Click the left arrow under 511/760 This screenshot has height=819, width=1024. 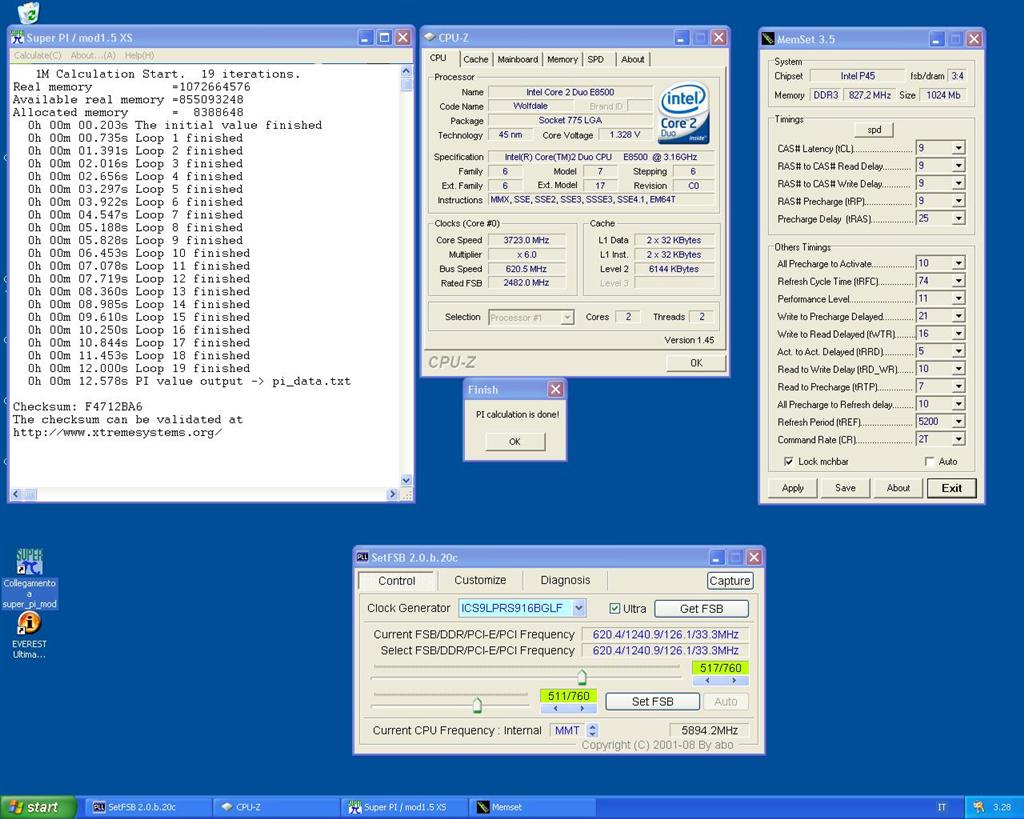tap(555, 708)
